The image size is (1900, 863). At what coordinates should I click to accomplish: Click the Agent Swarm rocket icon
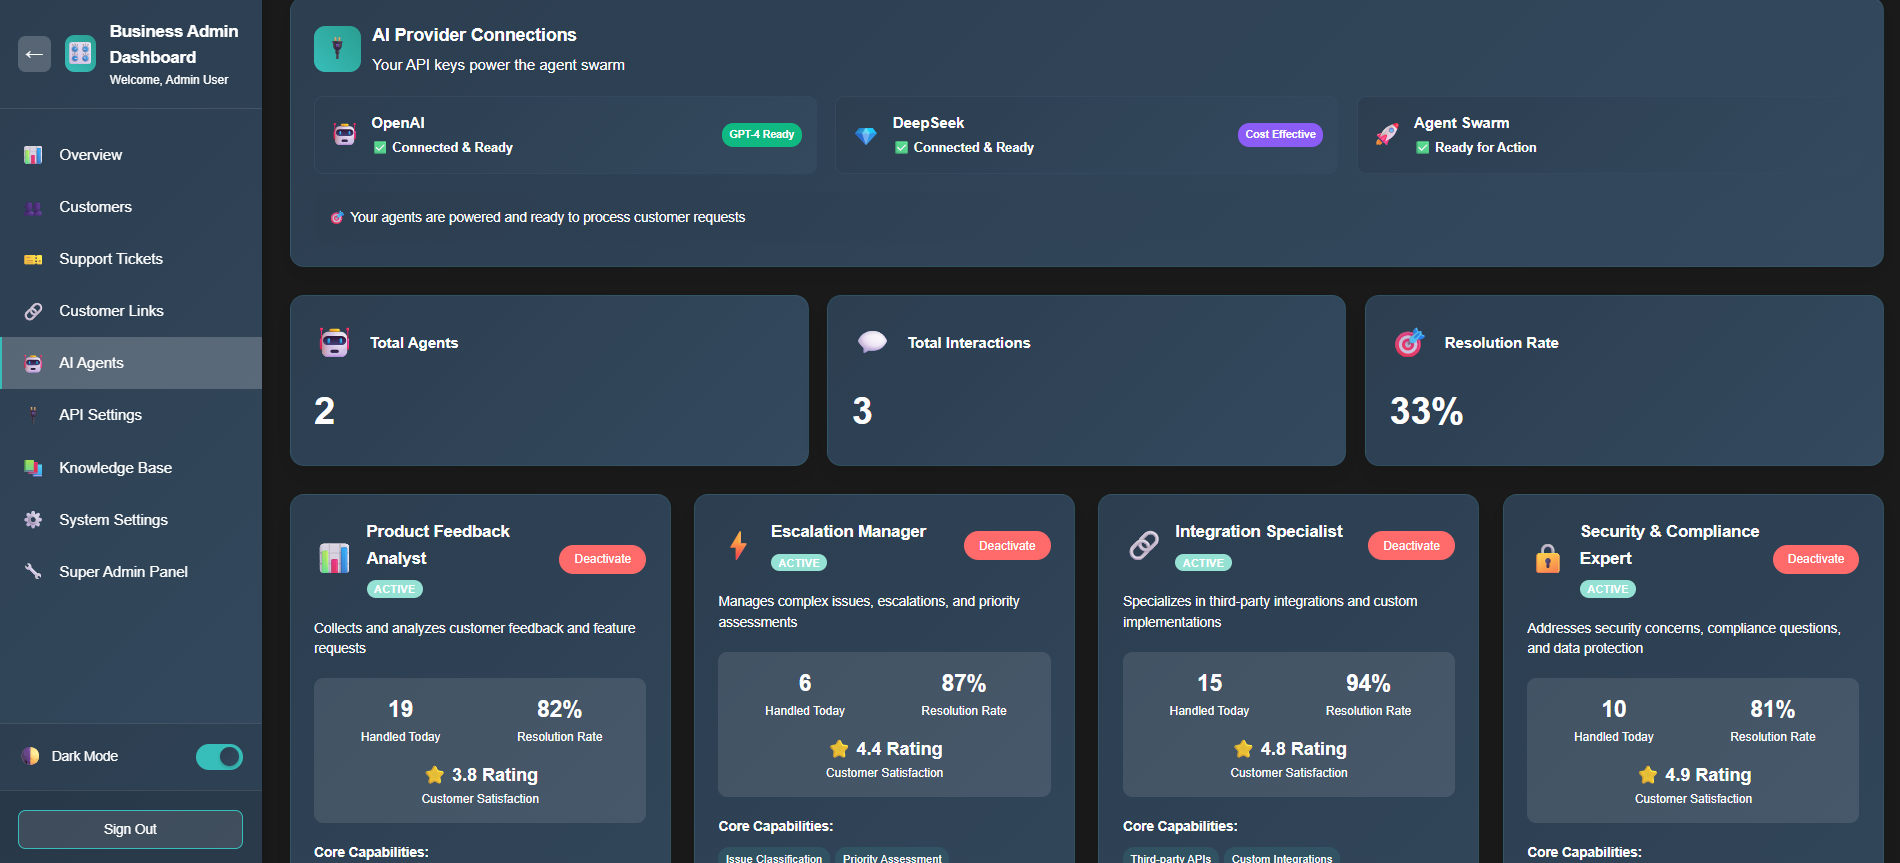(1387, 135)
